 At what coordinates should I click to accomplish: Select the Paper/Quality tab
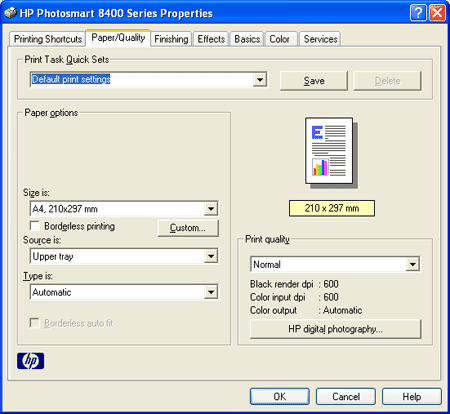click(x=118, y=38)
